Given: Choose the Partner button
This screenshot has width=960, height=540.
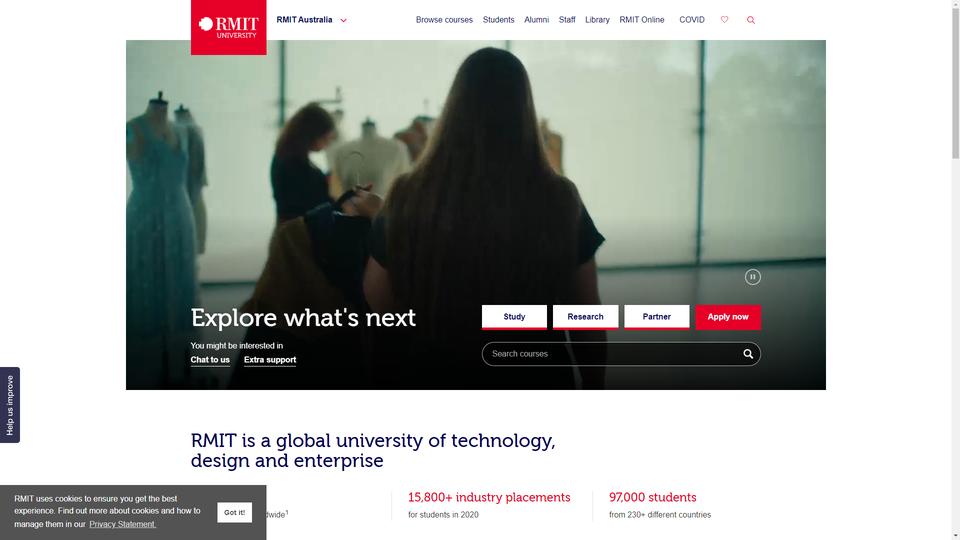Looking at the screenshot, I should pyautogui.click(x=656, y=317).
